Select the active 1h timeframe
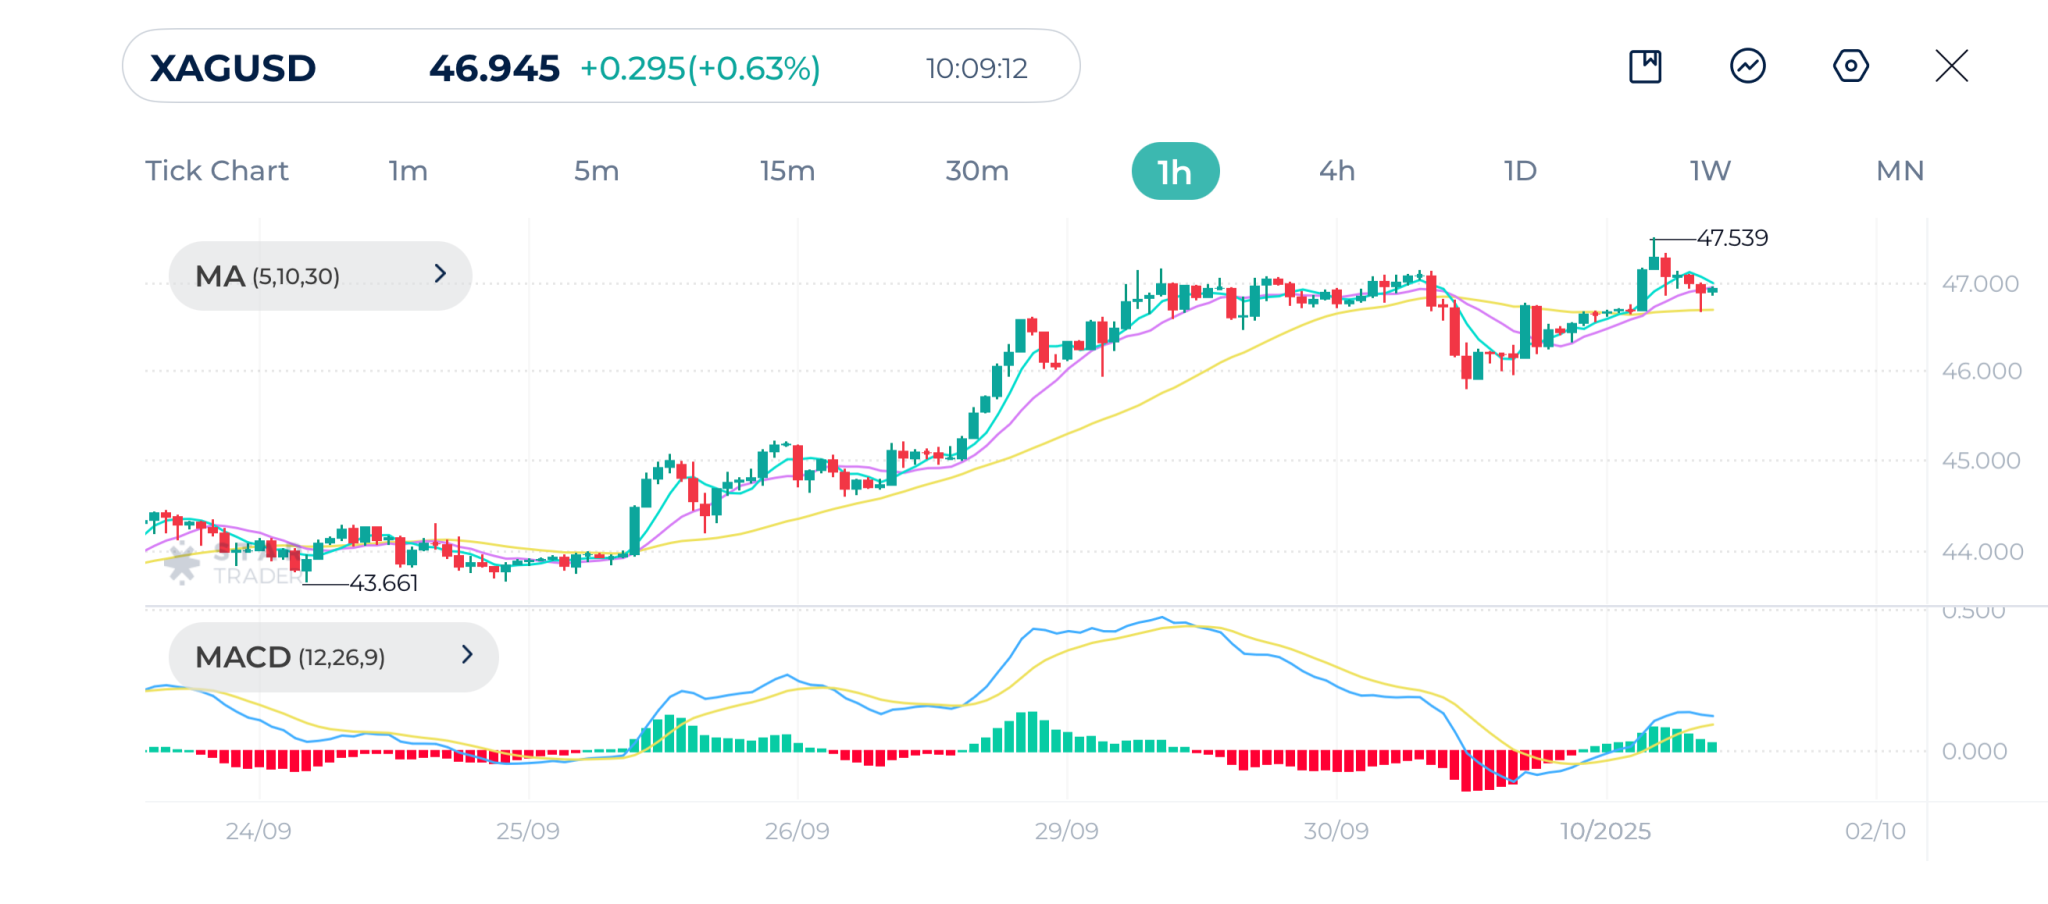The height and width of the screenshot is (904, 2048). [1175, 172]
